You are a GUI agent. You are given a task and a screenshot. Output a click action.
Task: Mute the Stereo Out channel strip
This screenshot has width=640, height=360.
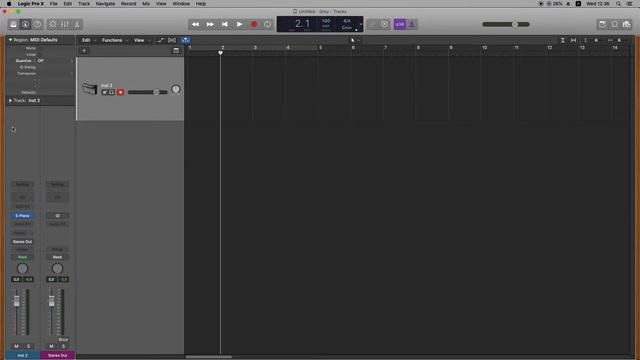pos(51,346)
